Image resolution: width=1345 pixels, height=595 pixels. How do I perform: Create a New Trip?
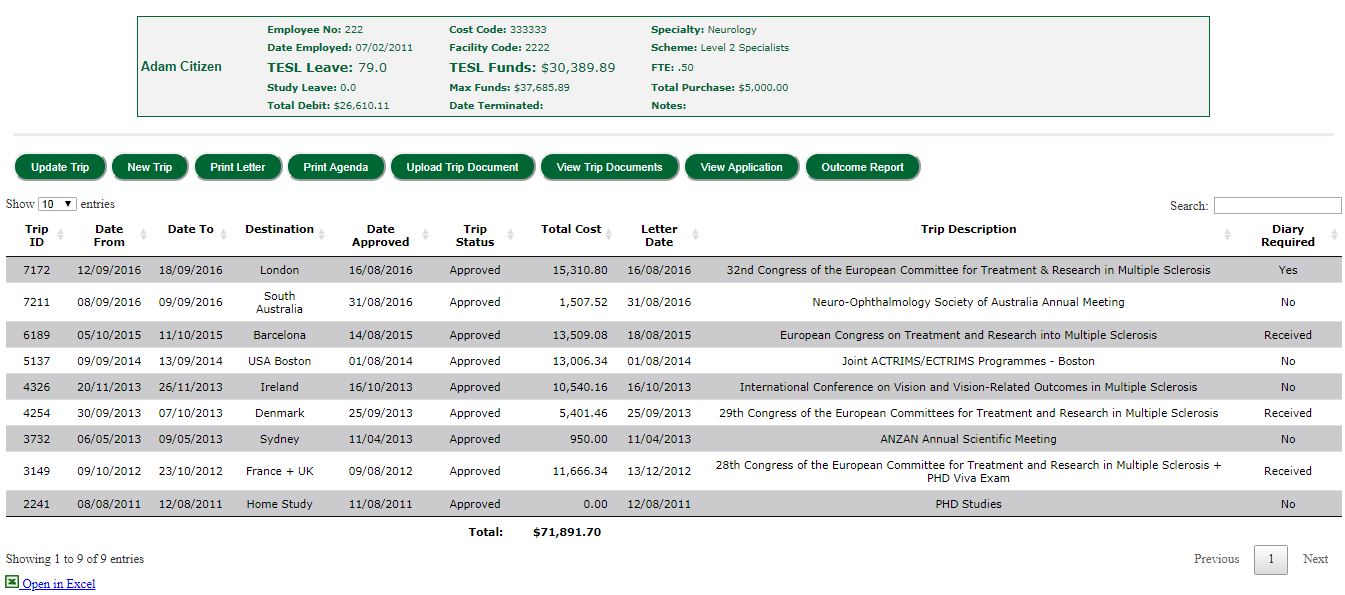150,167
